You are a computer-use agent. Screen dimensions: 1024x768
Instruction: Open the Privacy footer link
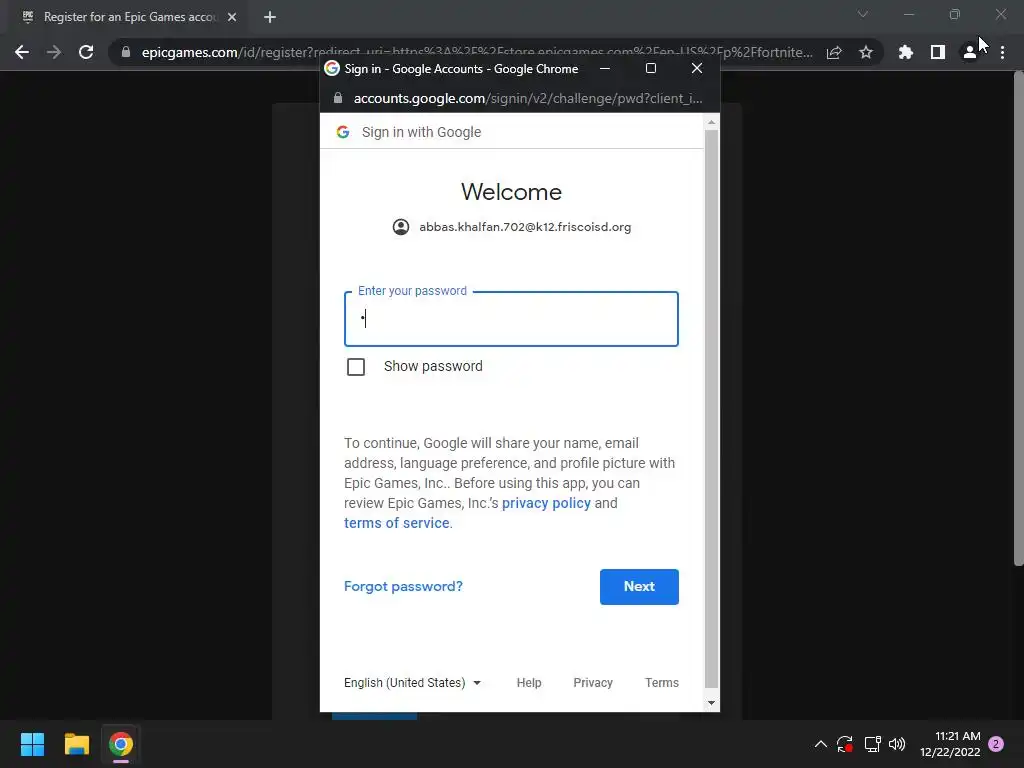pos(593,682)
